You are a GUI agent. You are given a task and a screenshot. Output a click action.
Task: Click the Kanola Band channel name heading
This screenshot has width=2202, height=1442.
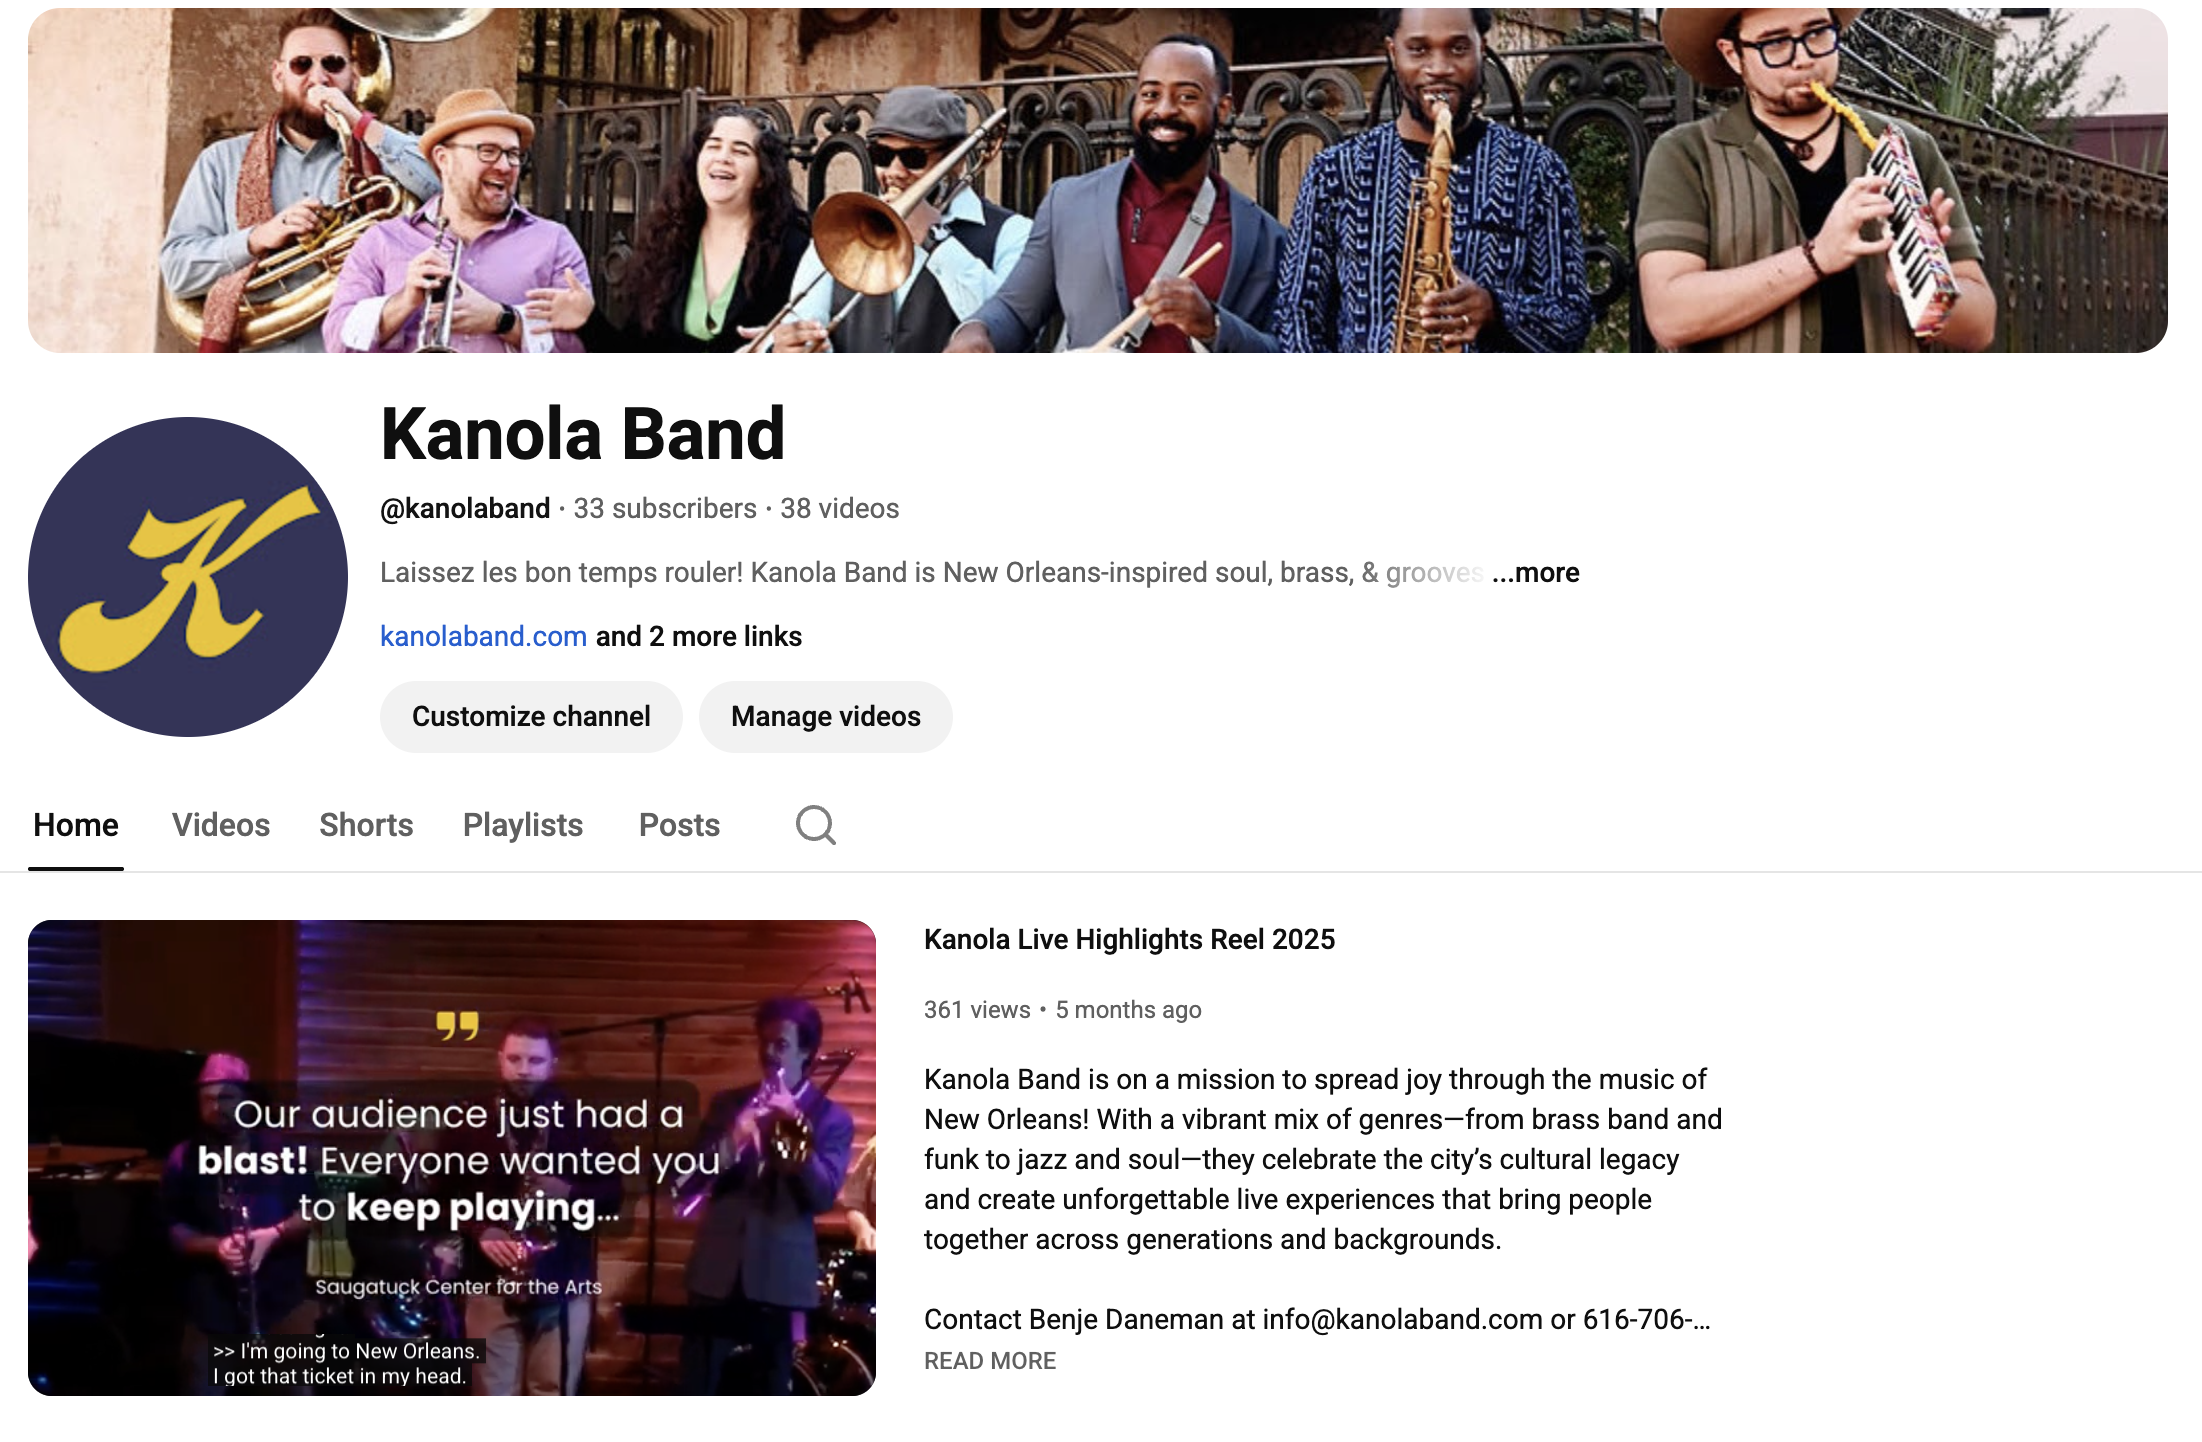(x=583, y=434)
